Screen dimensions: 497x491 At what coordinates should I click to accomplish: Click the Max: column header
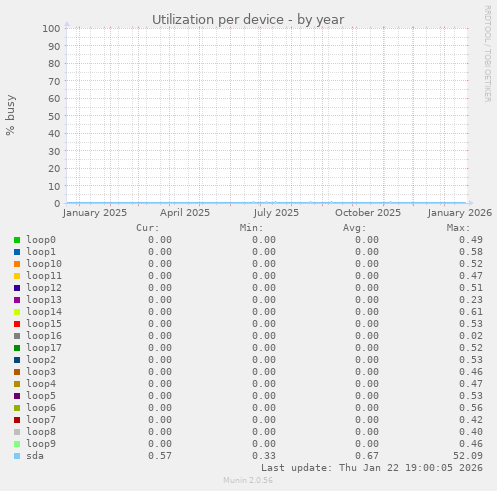[x=458, y=228]
